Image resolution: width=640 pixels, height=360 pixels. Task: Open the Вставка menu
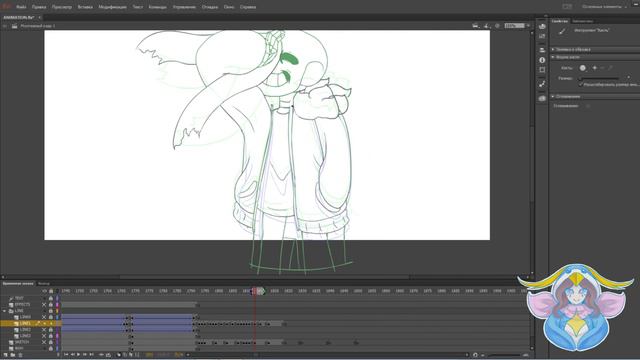85,7
